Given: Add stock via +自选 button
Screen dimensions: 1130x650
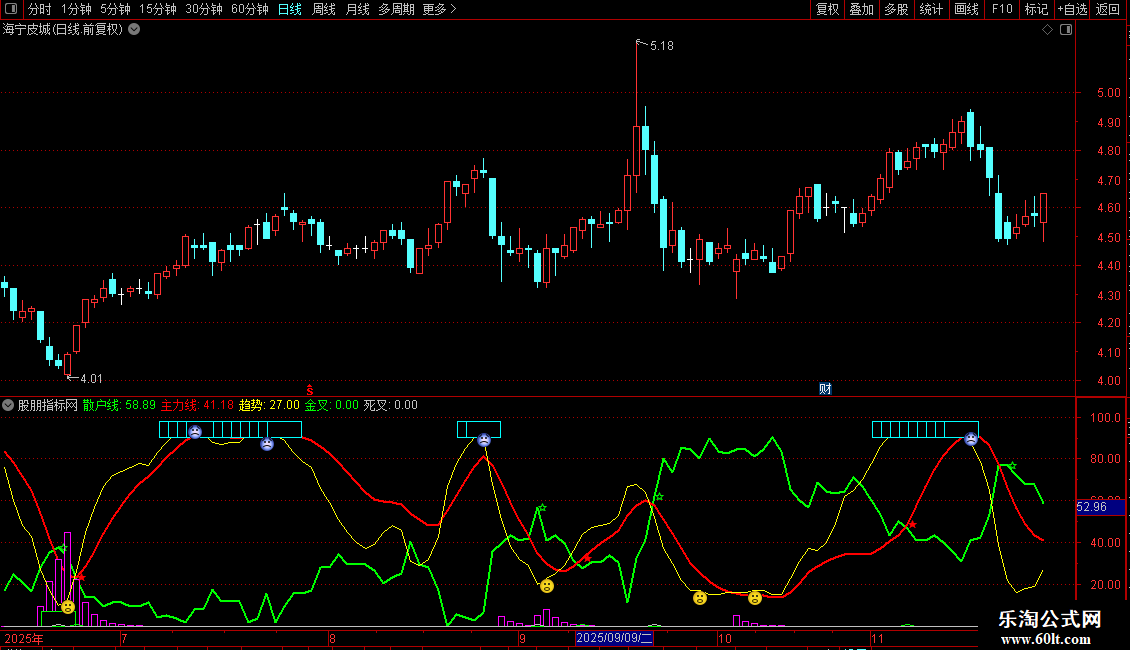Looking at the screenshot, I should click(x=1072, y=9).
